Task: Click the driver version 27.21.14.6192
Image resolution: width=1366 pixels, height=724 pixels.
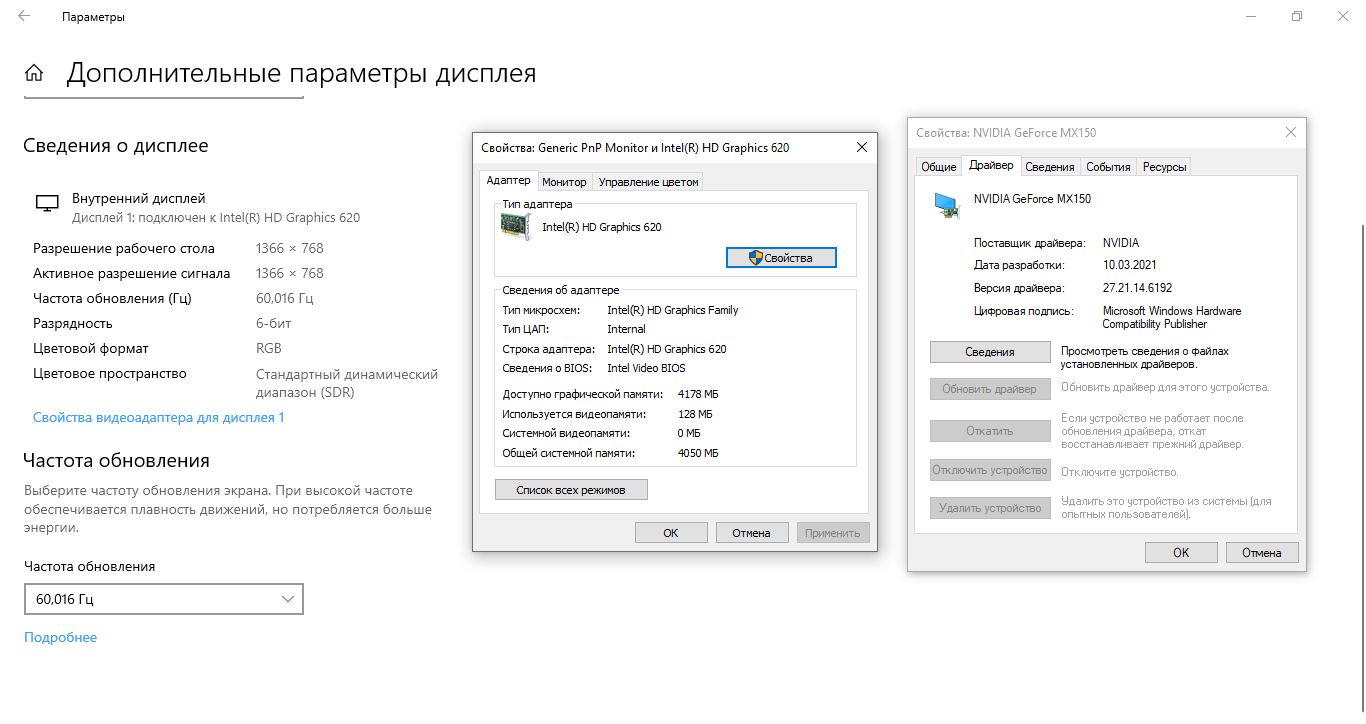Action: [1137, 288]
